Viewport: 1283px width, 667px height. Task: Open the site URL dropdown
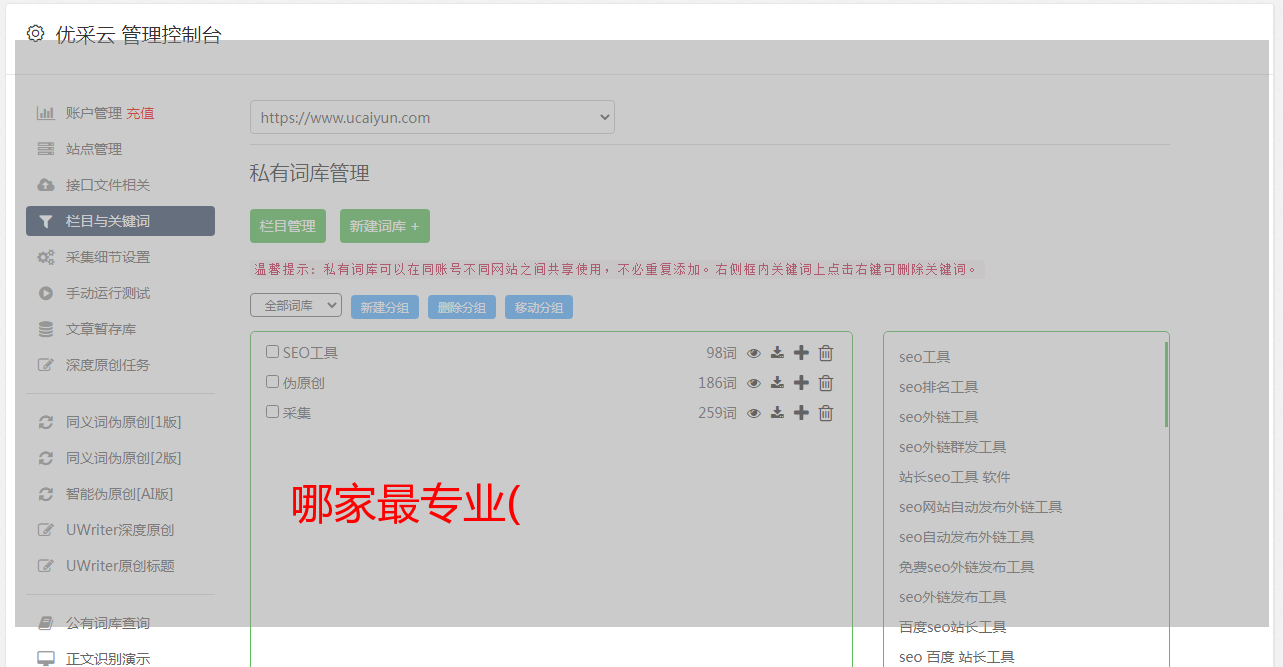point(432,117)
